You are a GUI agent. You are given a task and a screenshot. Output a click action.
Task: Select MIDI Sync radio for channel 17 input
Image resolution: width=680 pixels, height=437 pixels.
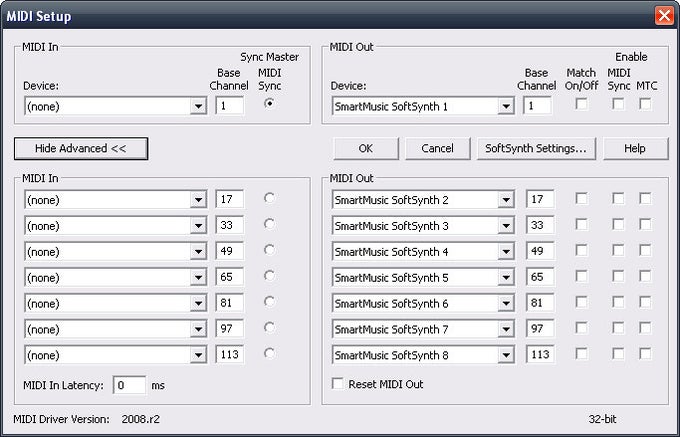pyautogui.click(x=269, y=198)
